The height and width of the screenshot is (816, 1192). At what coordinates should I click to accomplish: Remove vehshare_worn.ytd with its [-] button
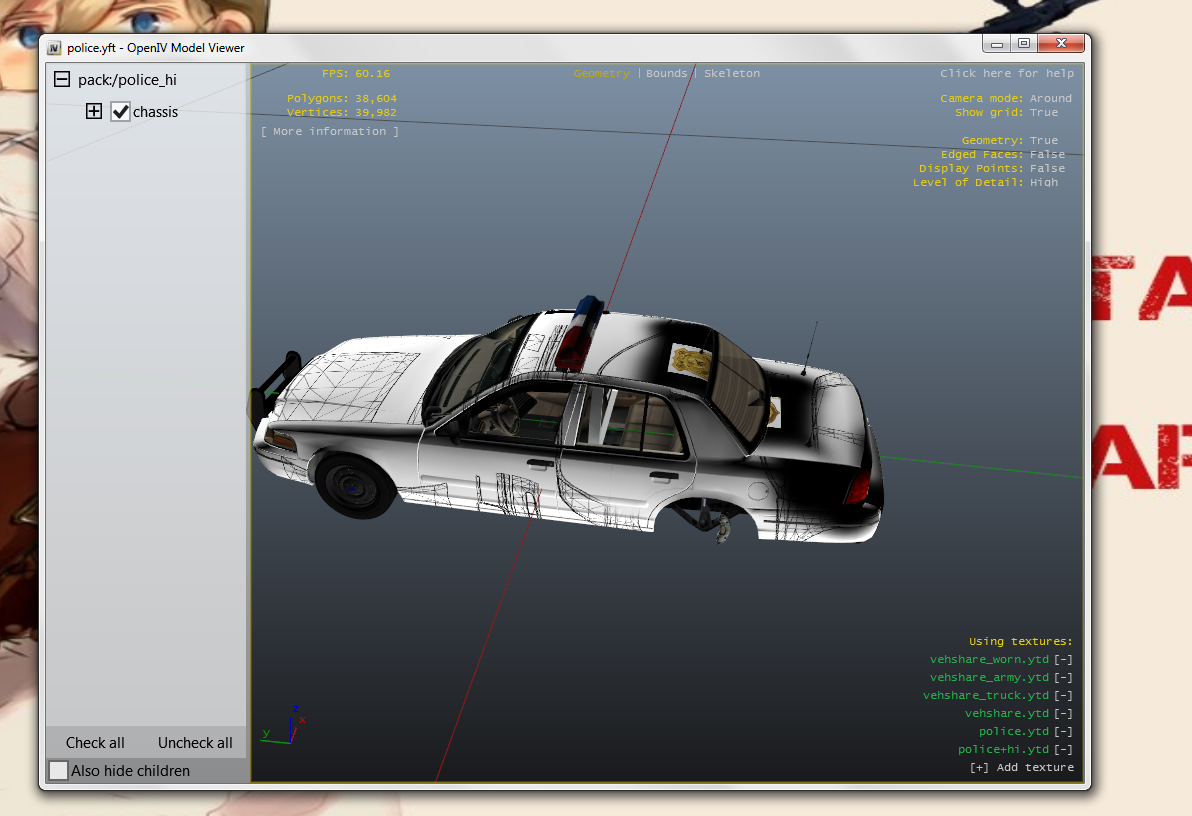click(1064, 659)
